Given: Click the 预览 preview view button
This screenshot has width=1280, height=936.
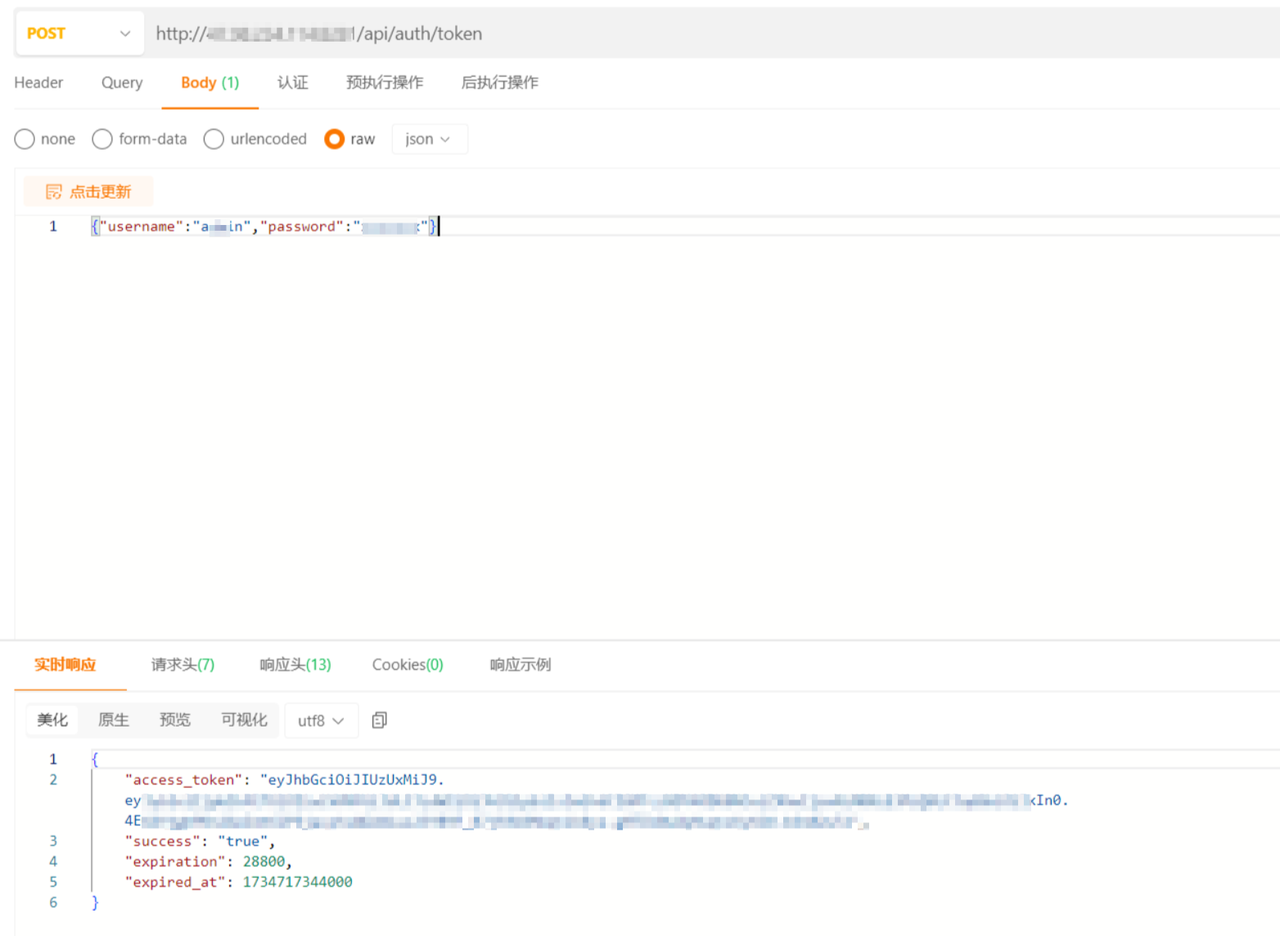Looking at the screenshot, I should [175, 720].
